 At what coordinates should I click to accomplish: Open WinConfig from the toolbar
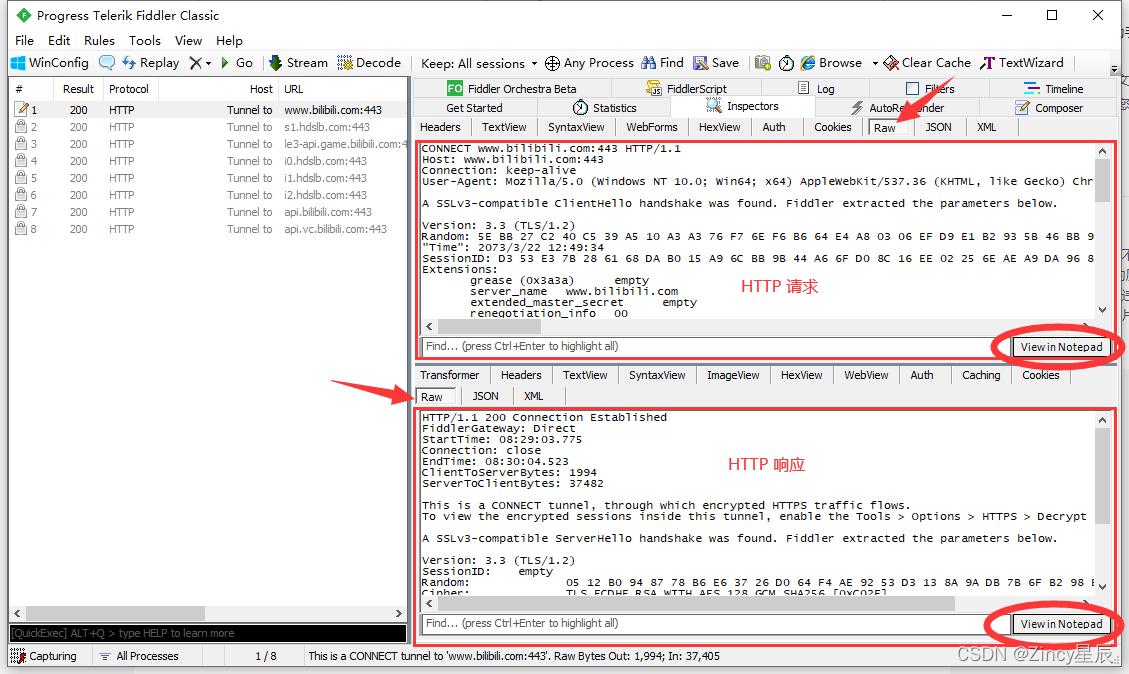50,63
